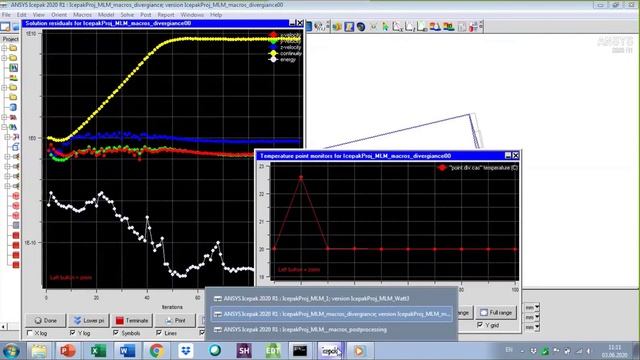Open the Macros menu
Screen dimensions: 640x360
82,15
